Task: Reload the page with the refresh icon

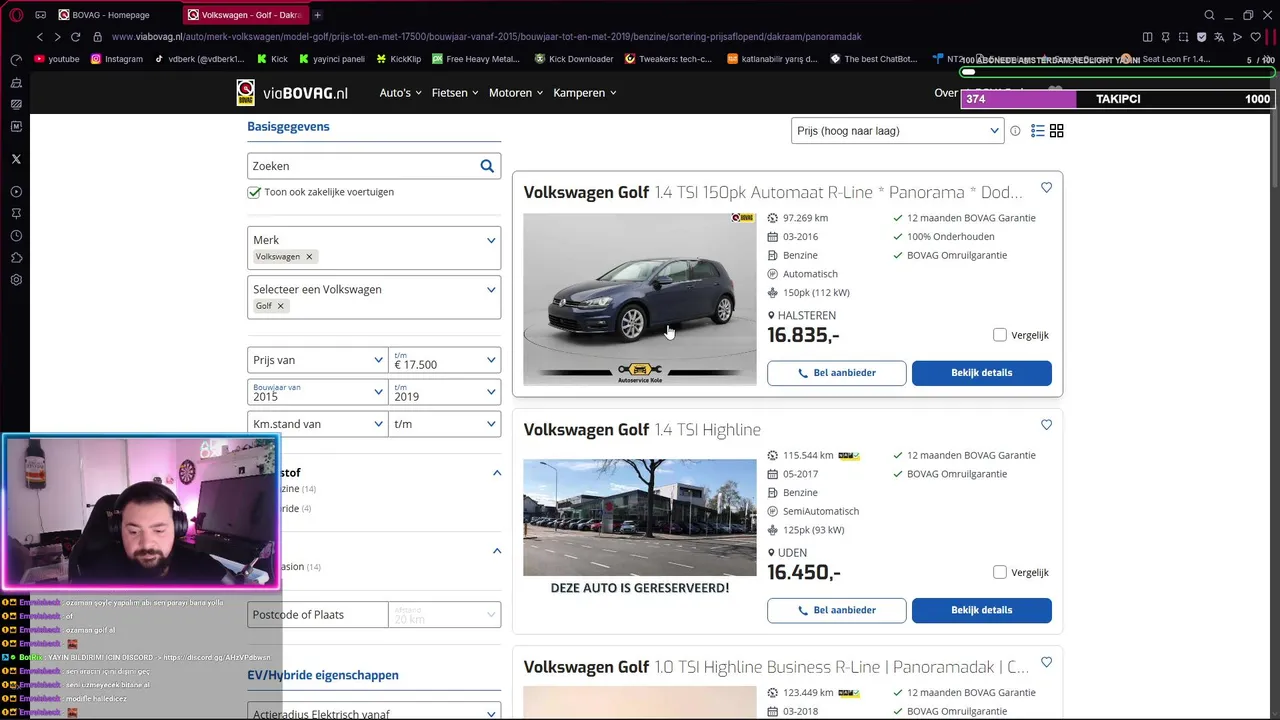Action: pyautogui.click(x=75, y=37)
